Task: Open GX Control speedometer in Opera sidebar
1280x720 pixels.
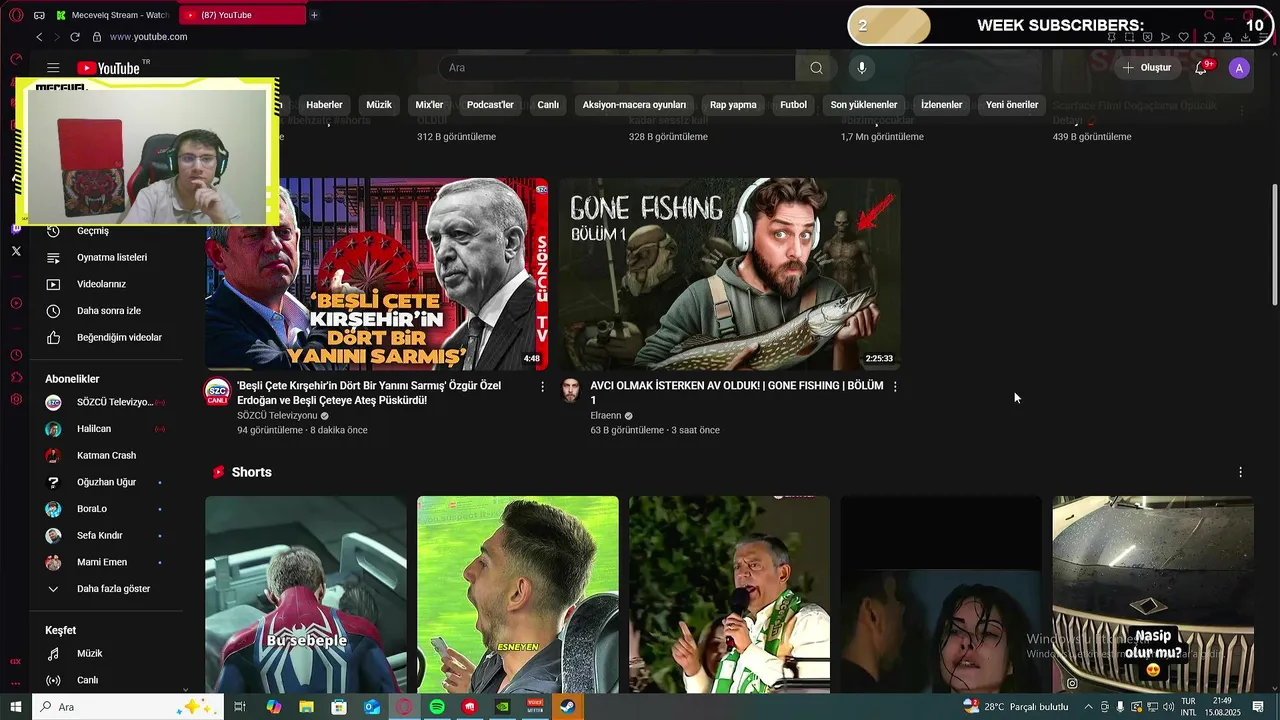Action: coord(15,59)
